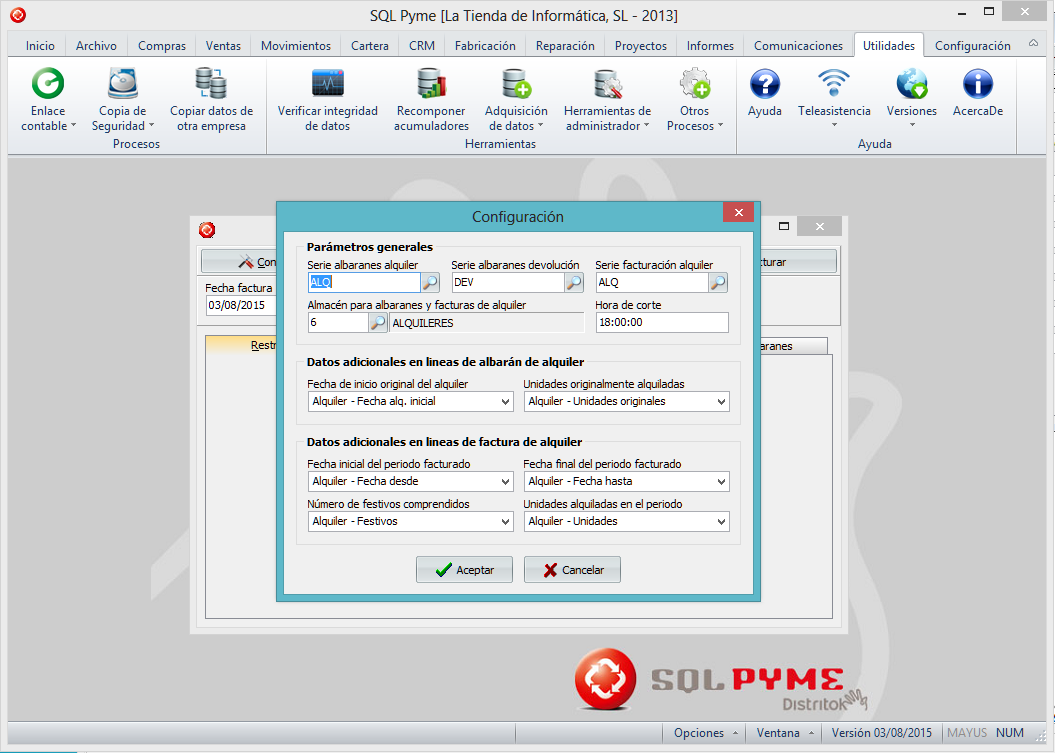Open Herramientas de administrador

click(x=607, y=84)
